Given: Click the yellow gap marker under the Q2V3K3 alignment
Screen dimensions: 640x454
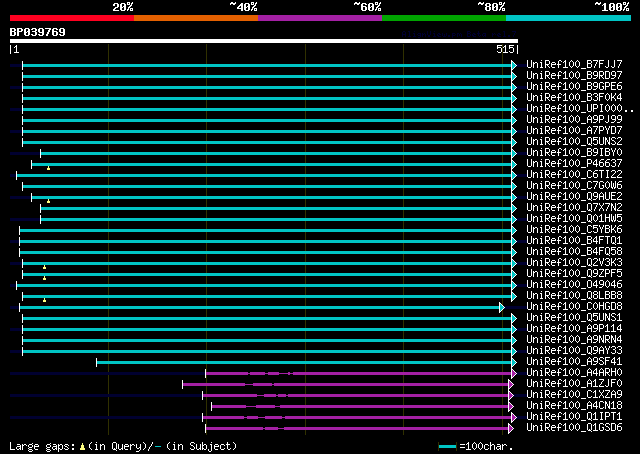Looking at the screenshot, I should coord(44,267).
